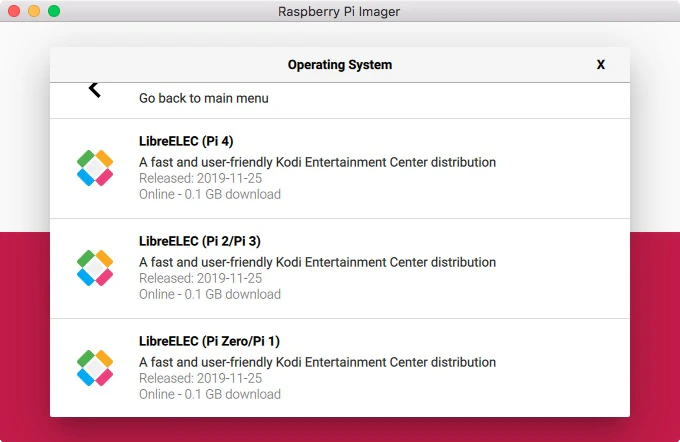The image size is (680, 442).
Task: Click Released: 2019-11-25 under LibreELEC (Pi Zero/Pi 1)
Action: pos(200,378)
